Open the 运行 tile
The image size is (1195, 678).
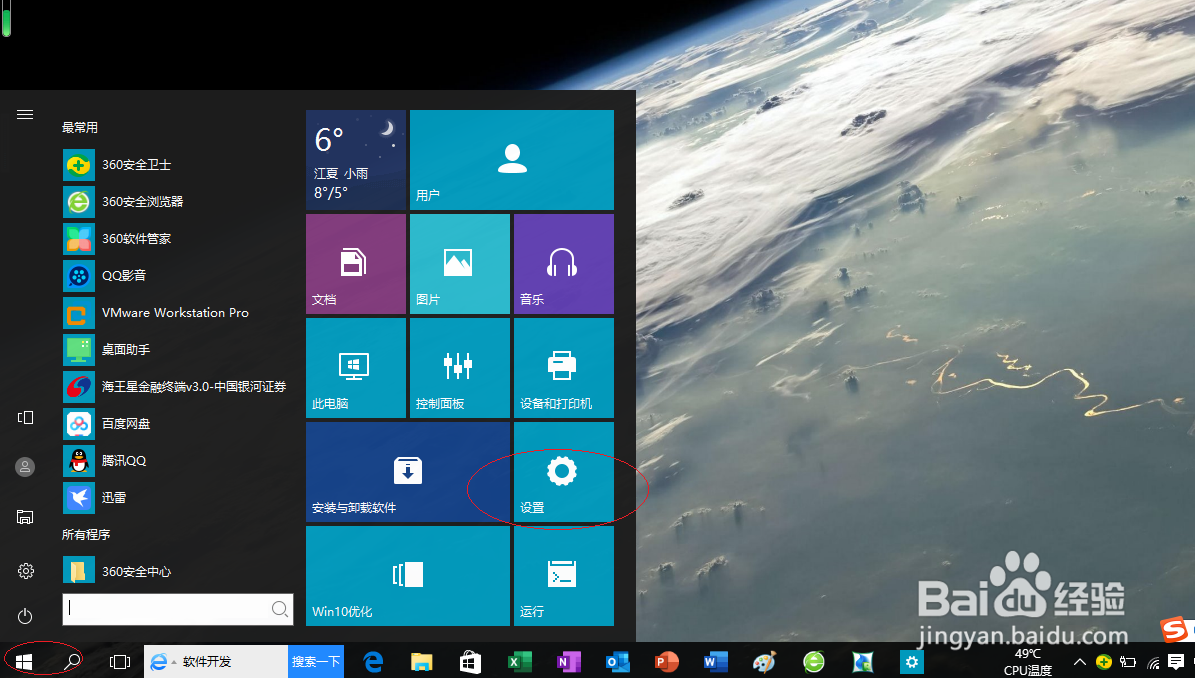point(563,576)
